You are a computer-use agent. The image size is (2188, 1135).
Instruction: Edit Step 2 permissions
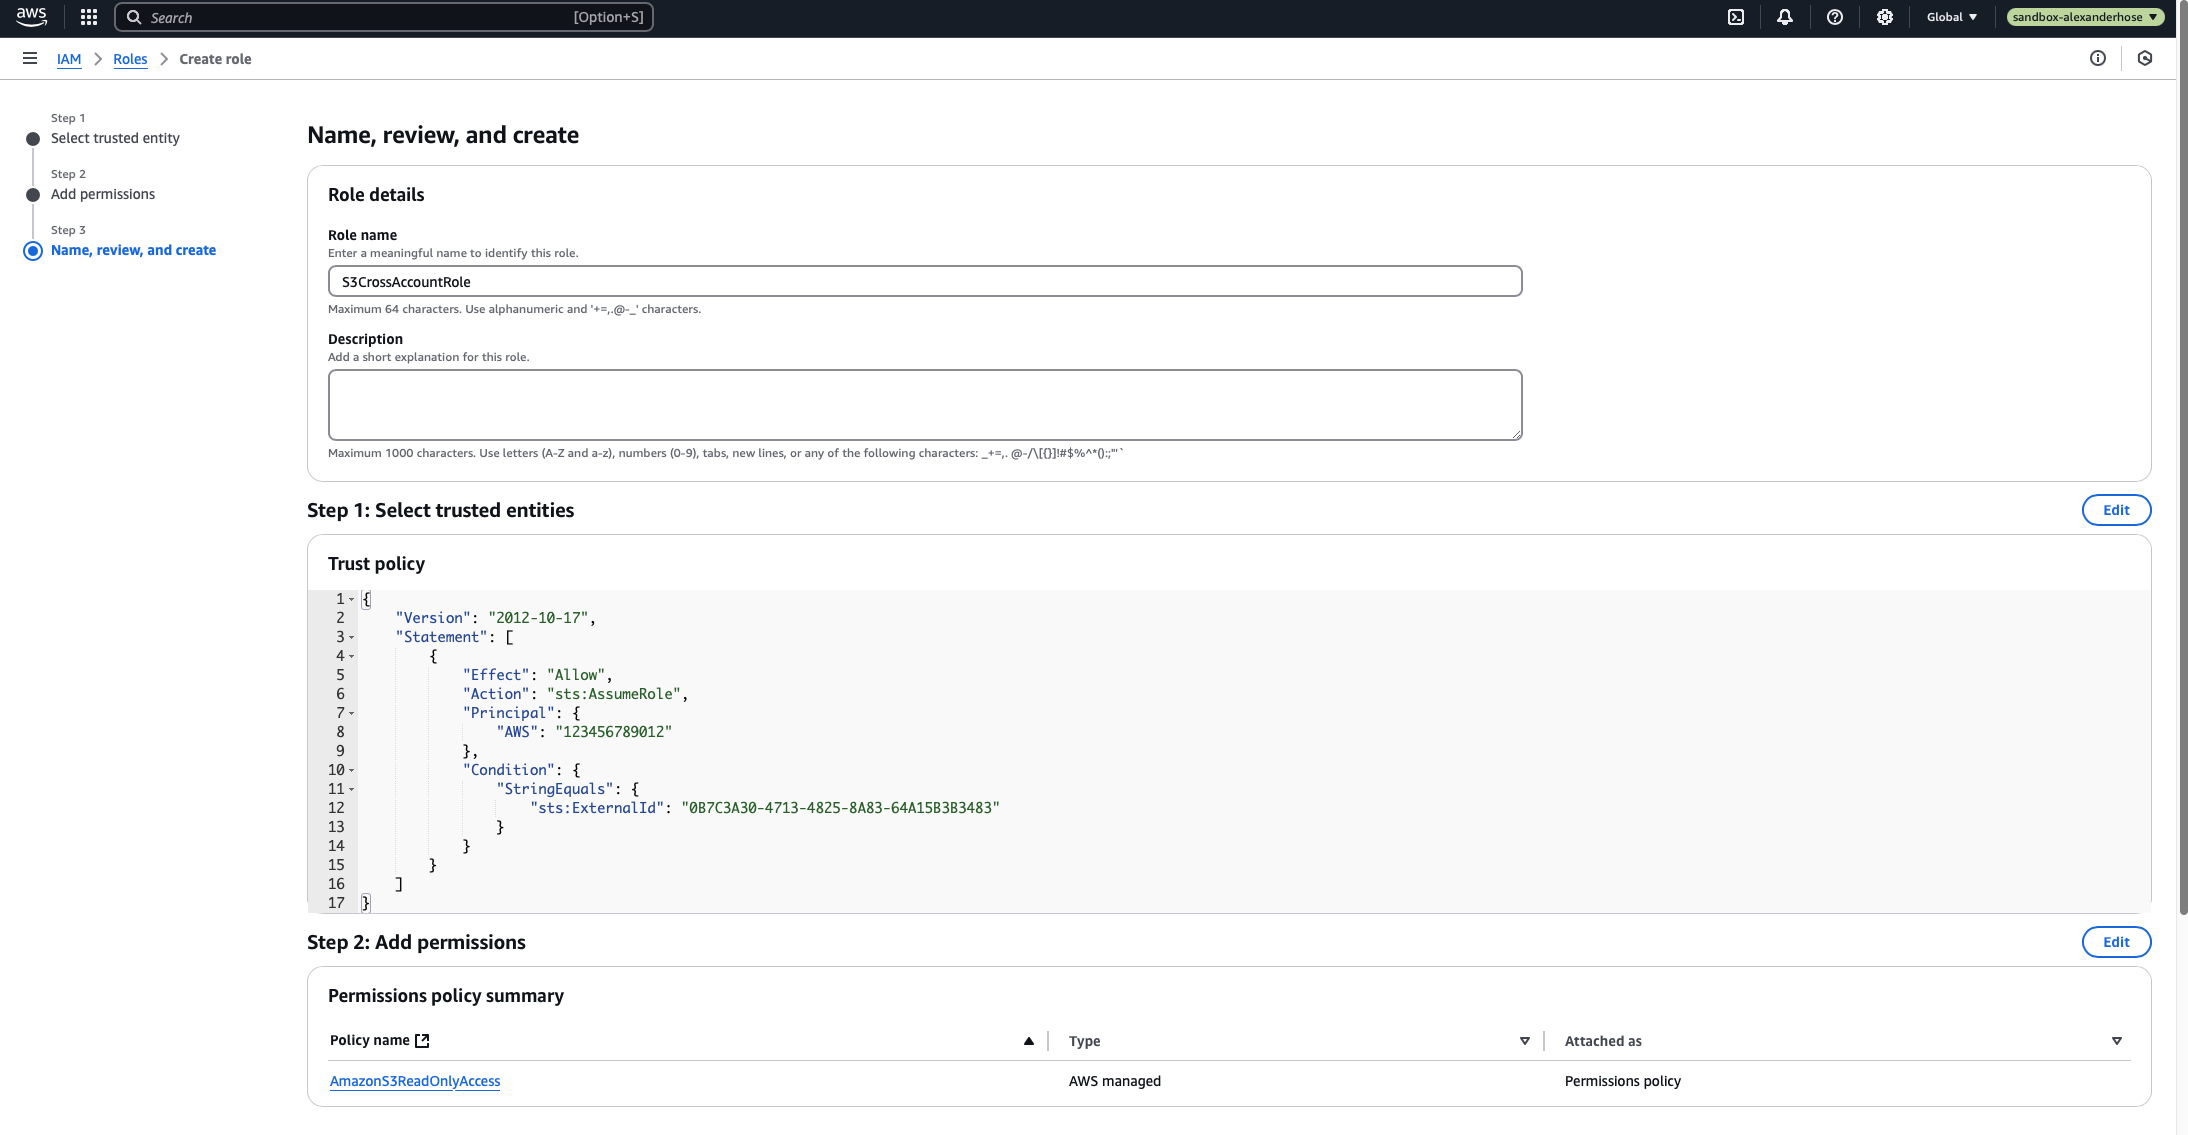(x=2116, y=942)
